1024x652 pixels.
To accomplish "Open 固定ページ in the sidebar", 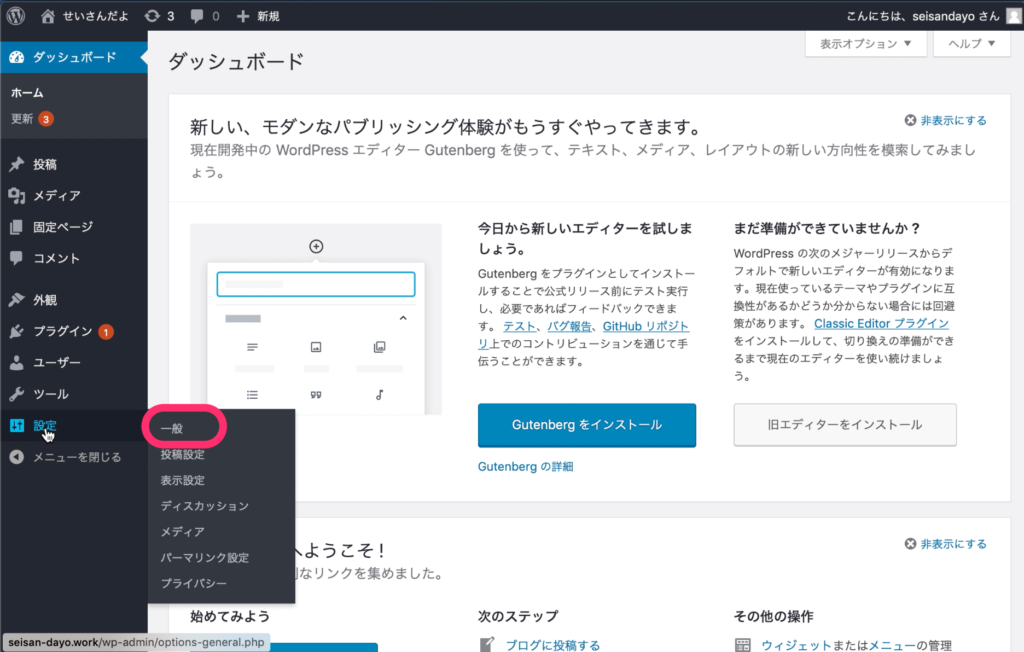I will click(x=62, y=227).
